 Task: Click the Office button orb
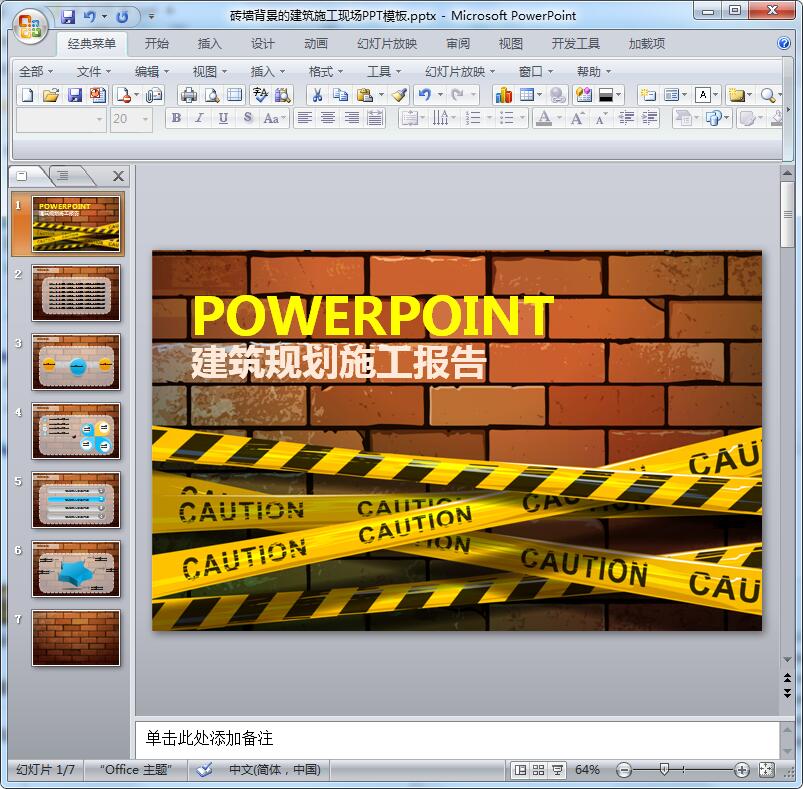pos(30,26)
